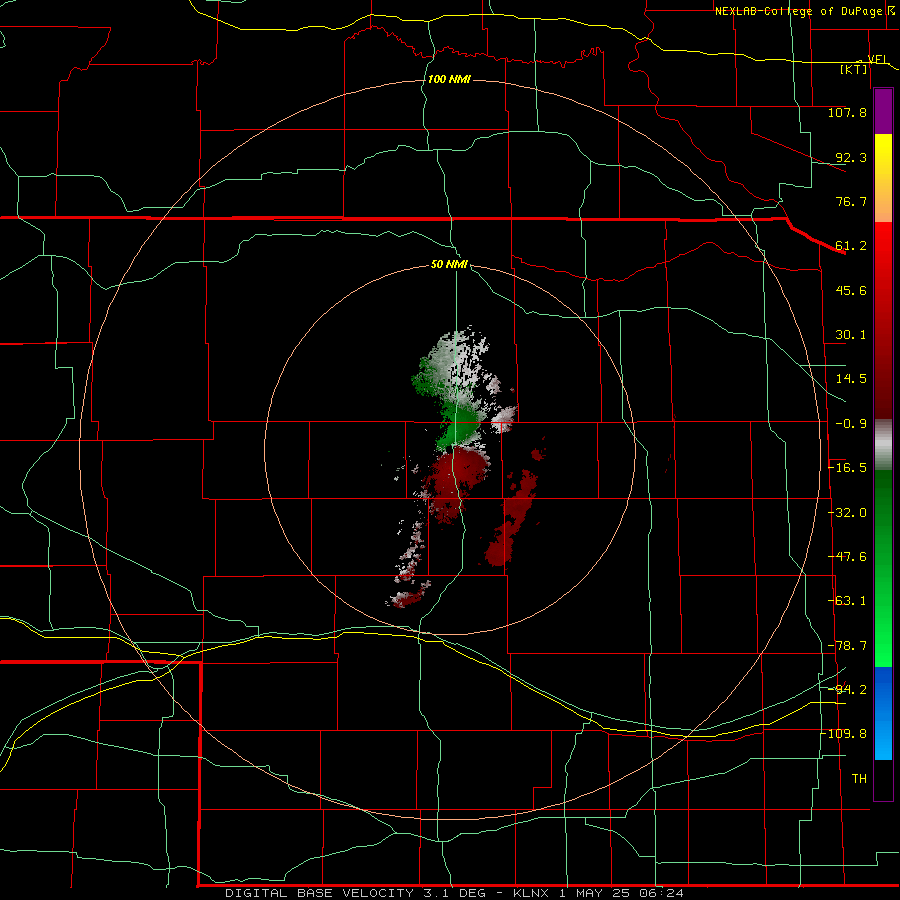This screenshot has width=900, height=900.
Task: Select the -0.9 scale value
Action: pyautogui.click(x=851, y=424)
